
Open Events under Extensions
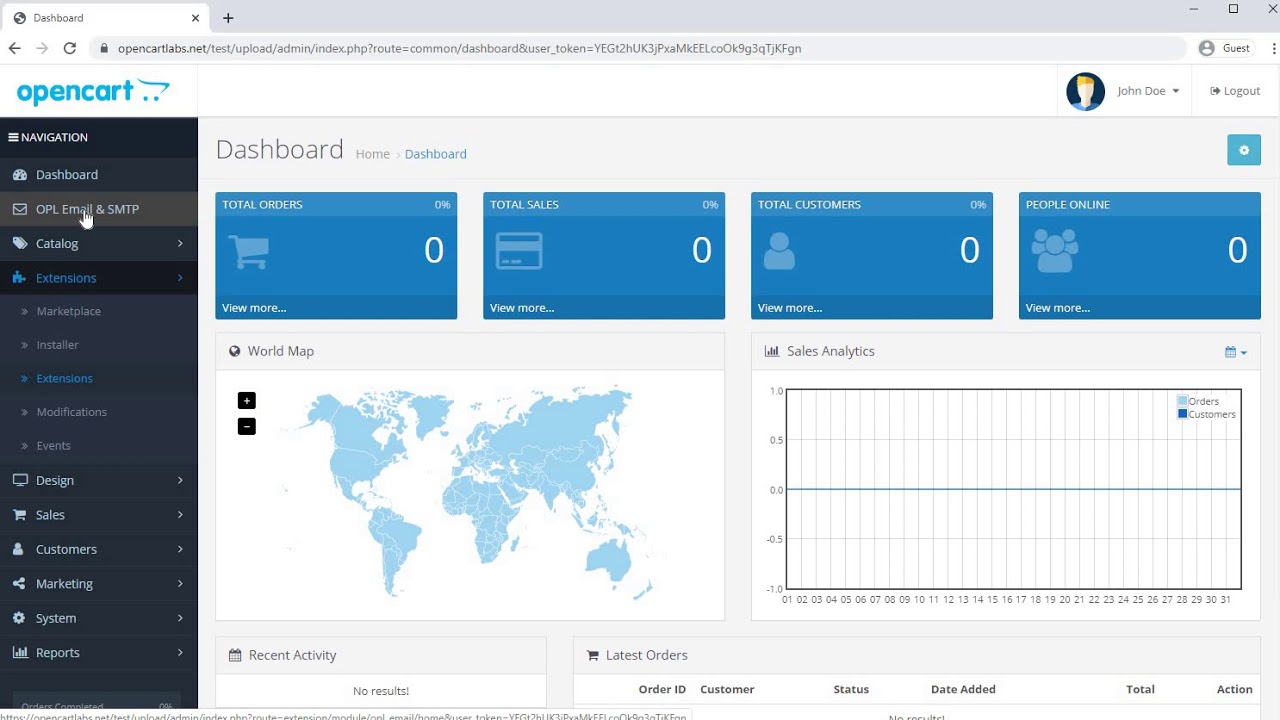click(x=53, y=446)
